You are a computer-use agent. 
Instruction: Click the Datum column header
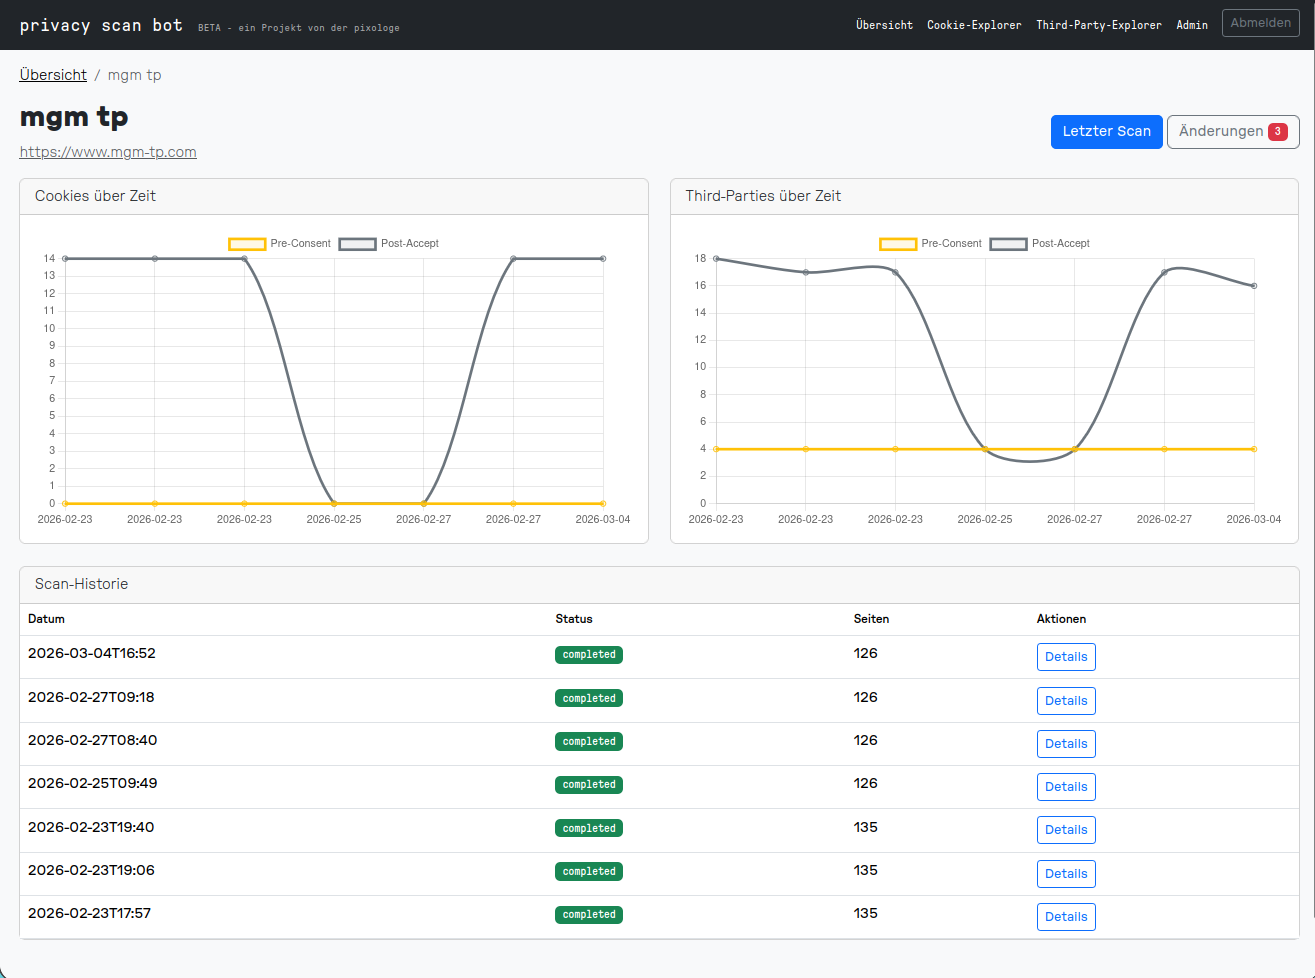pos(46,619)
